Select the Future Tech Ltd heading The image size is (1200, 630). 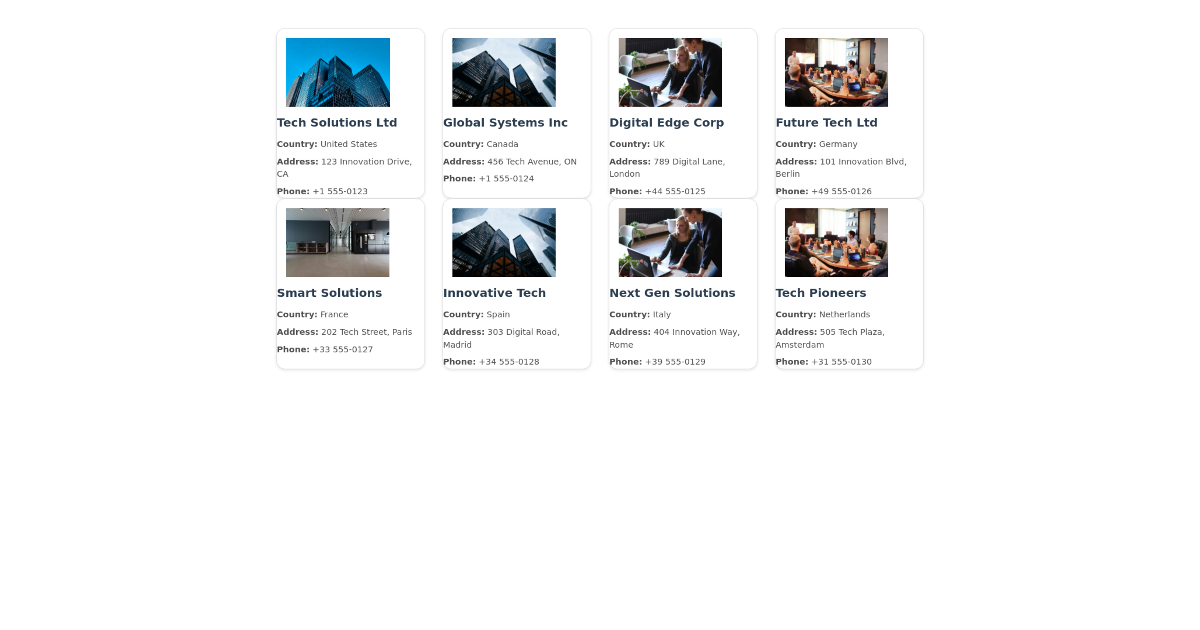tap(826, 123)
